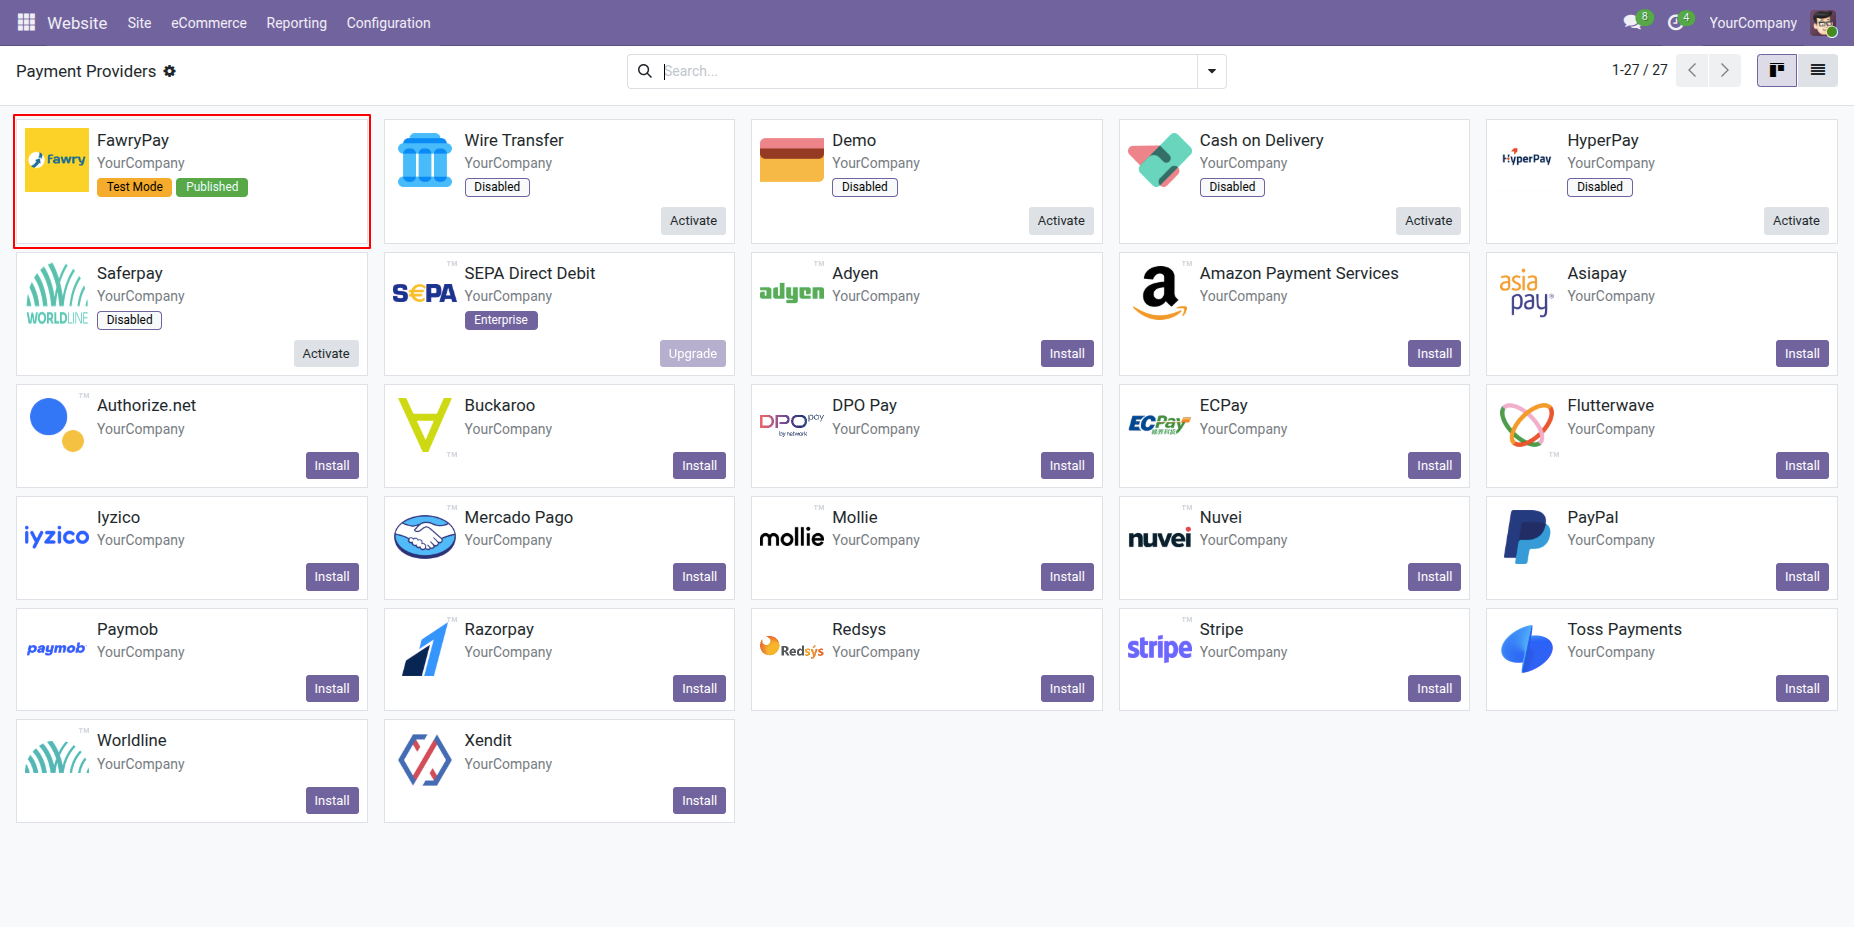The image size is (1854, 927).
Task: Install the Iyzico provider
Action: [332, 577]
